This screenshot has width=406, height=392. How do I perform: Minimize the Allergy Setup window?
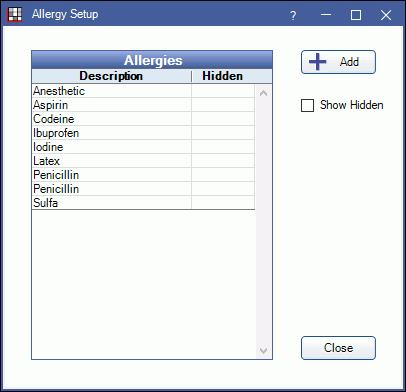coord(326,15)
